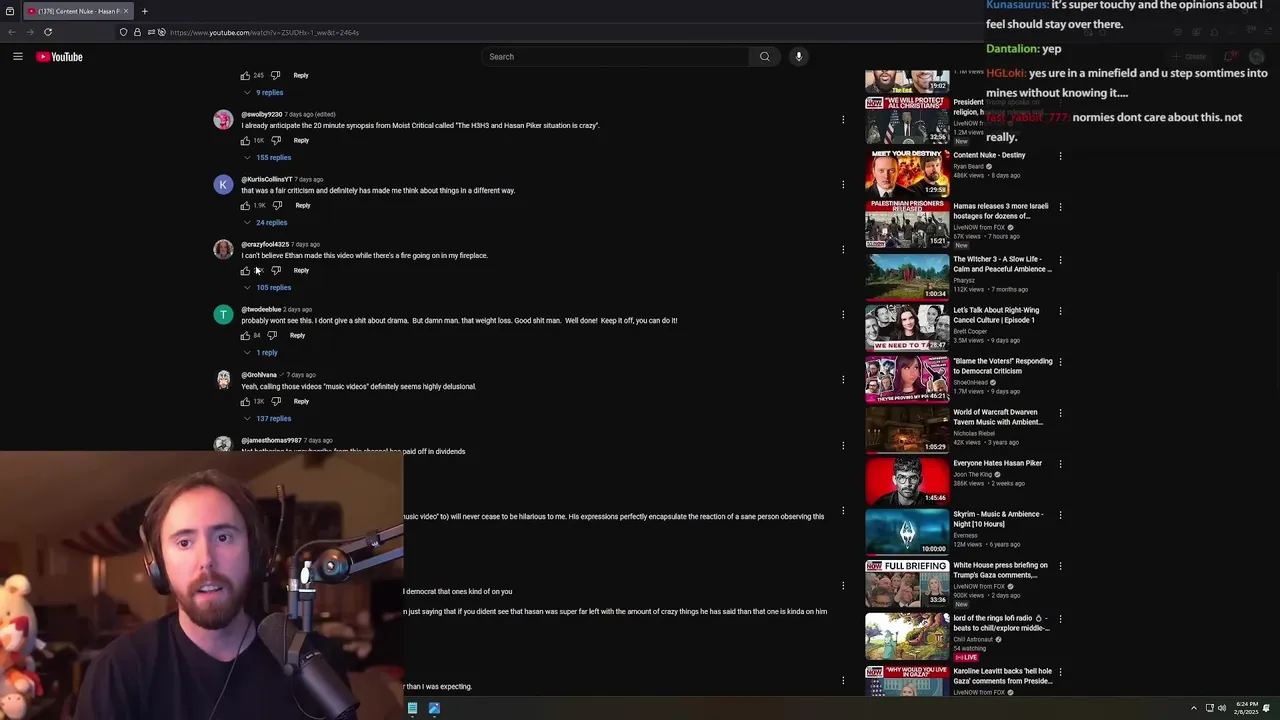
Task: Close the Content Nuke browser tab
Action: (x=126, y=11)
